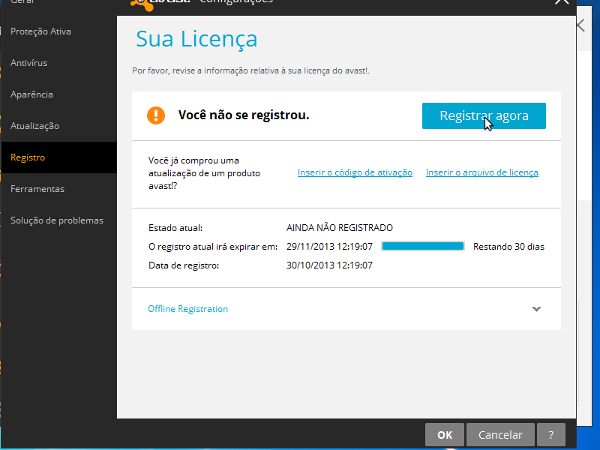
Task: Click the Offline Registration chevron arrow
Action: 536,309
